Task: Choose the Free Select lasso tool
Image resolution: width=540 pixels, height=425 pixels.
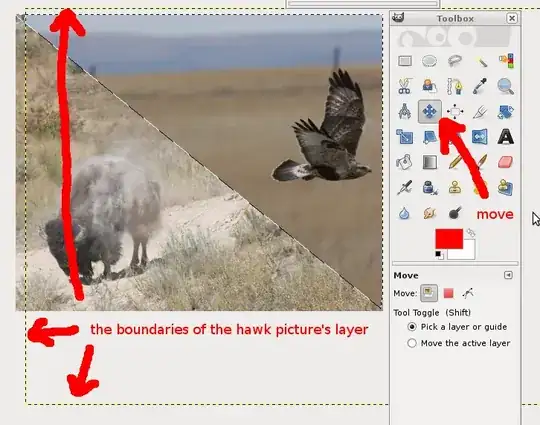Action: pos(455,61)
